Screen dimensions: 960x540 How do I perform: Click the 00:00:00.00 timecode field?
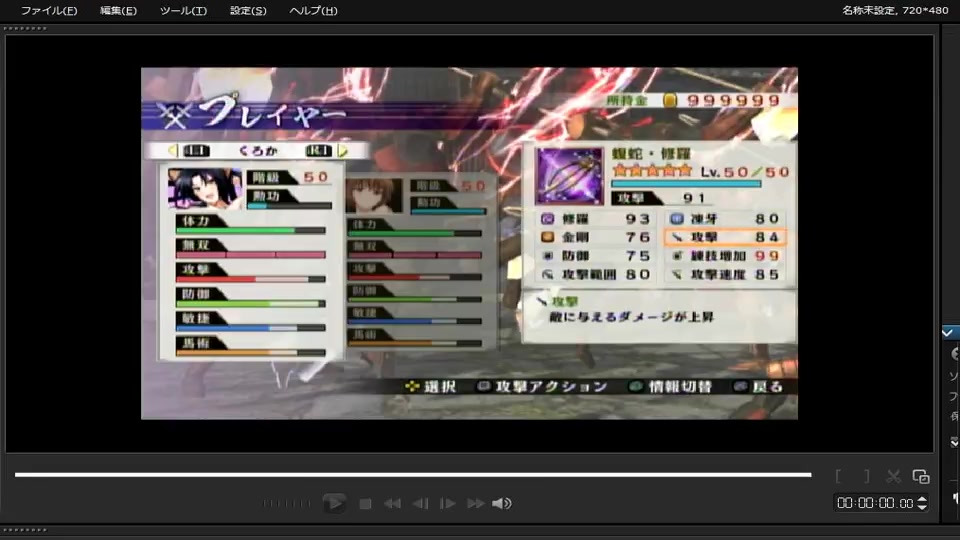pos(875,503)
